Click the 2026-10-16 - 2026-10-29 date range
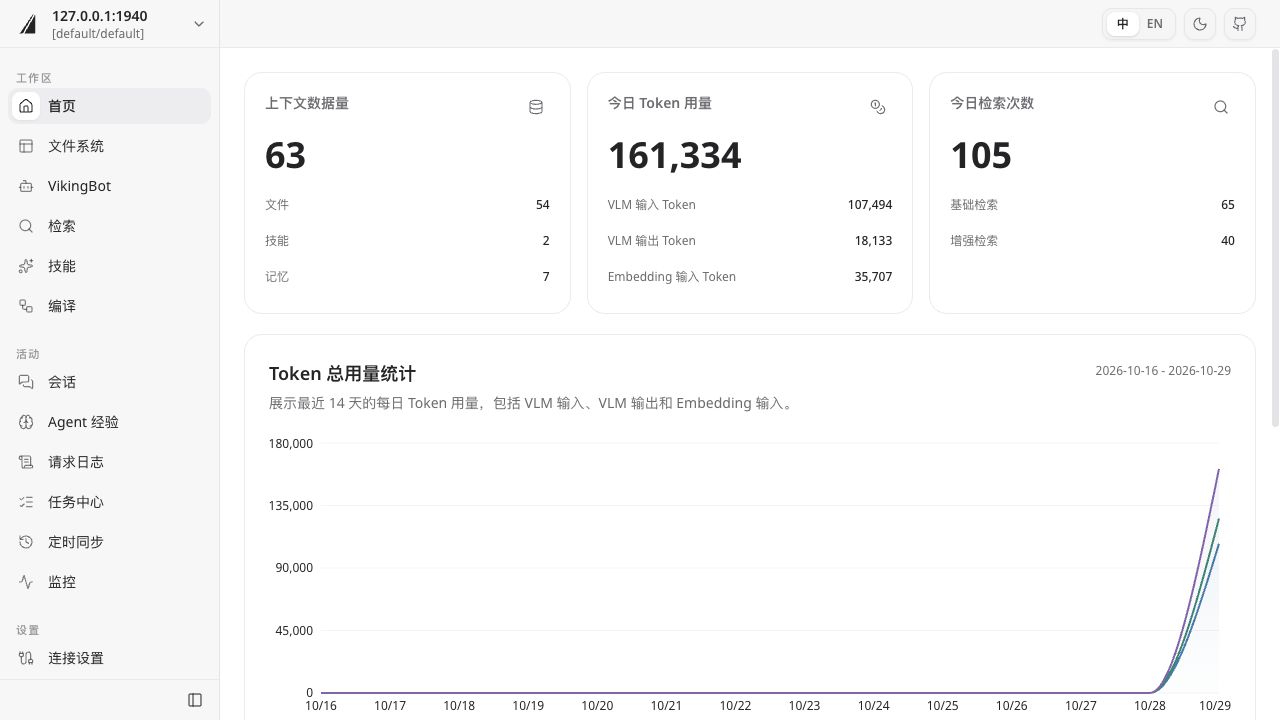This screenshot has height=720, width=1280. point(1163,371)
